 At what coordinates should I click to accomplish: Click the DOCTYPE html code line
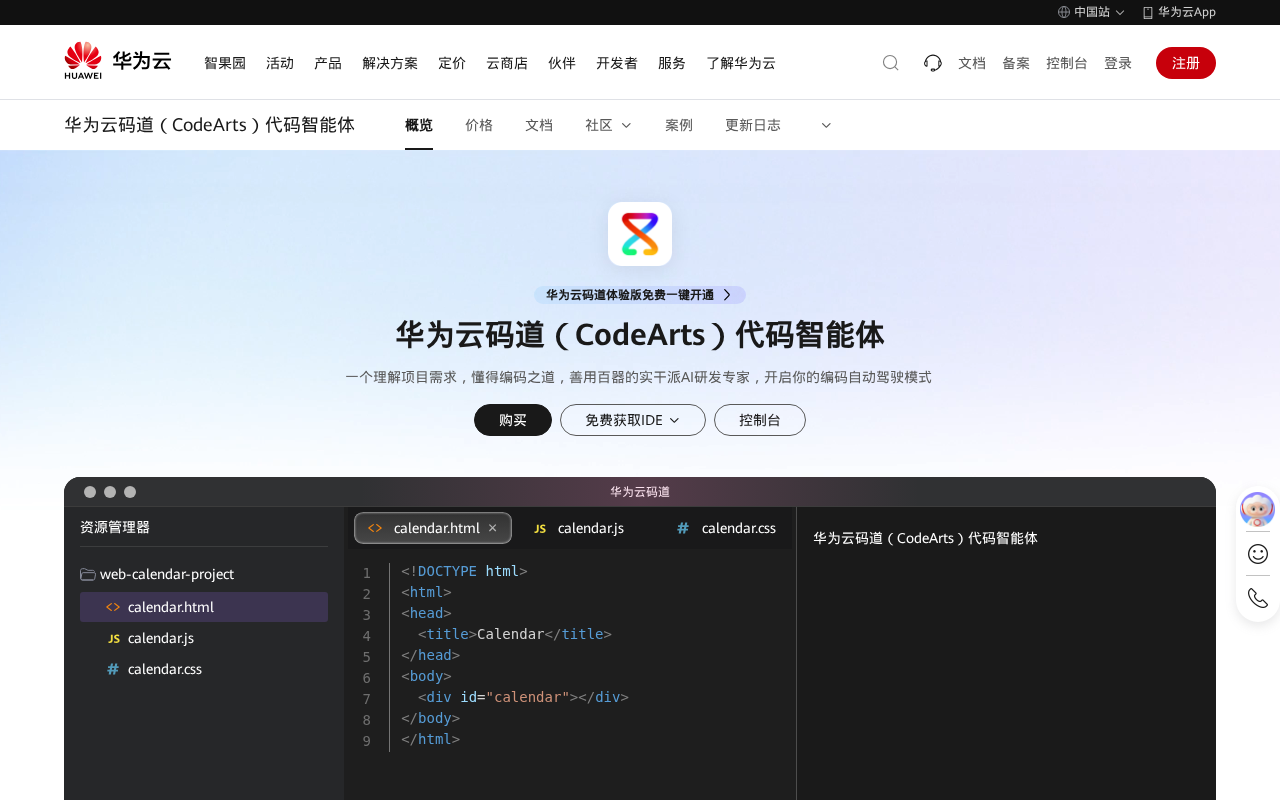point(464,571)
